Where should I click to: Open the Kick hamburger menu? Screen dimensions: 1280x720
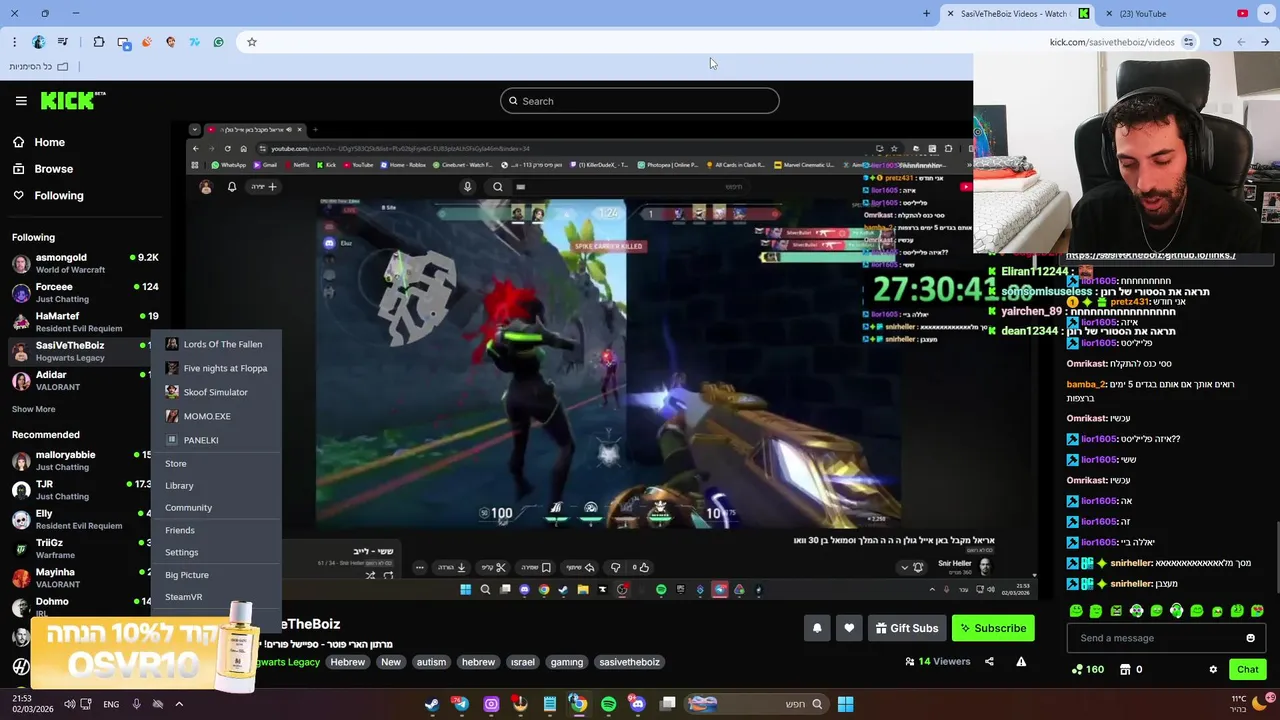[x=21, y=101]
